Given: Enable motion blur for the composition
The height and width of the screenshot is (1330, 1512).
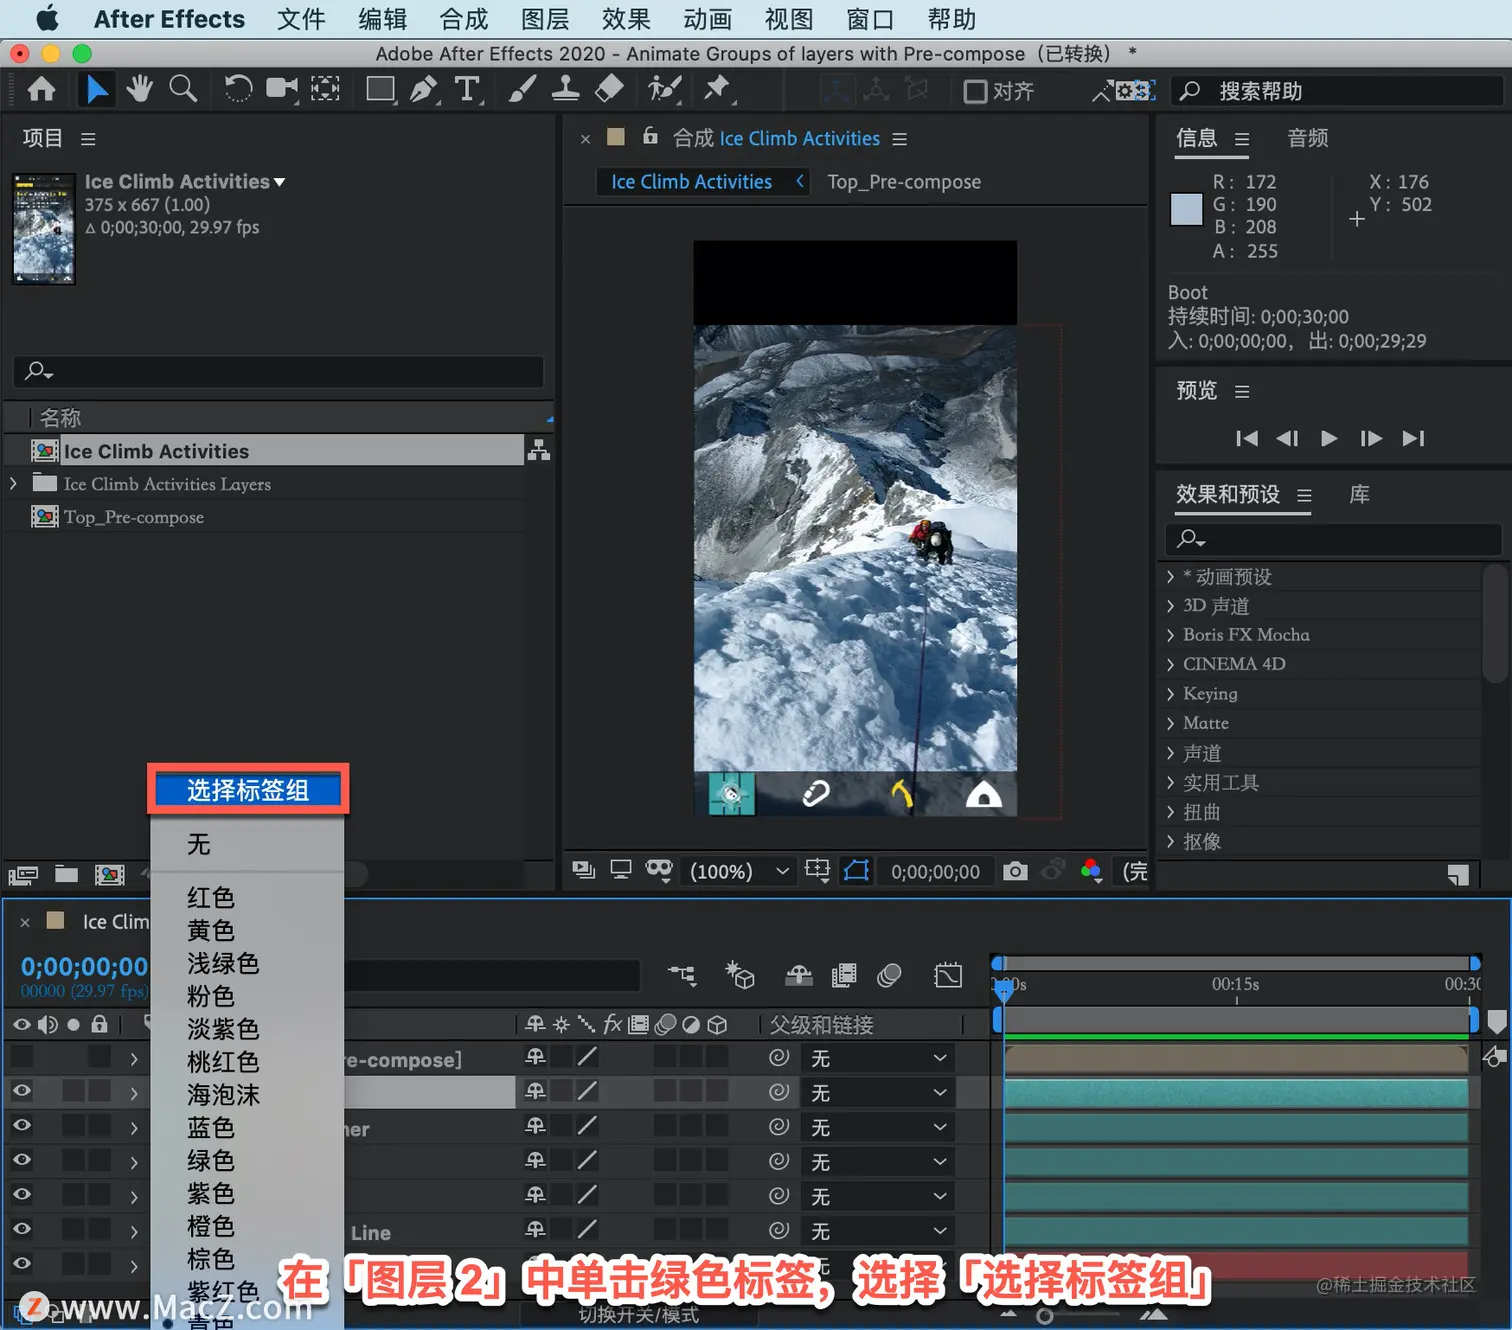Looking at the screenshot, I should (889, 975).
